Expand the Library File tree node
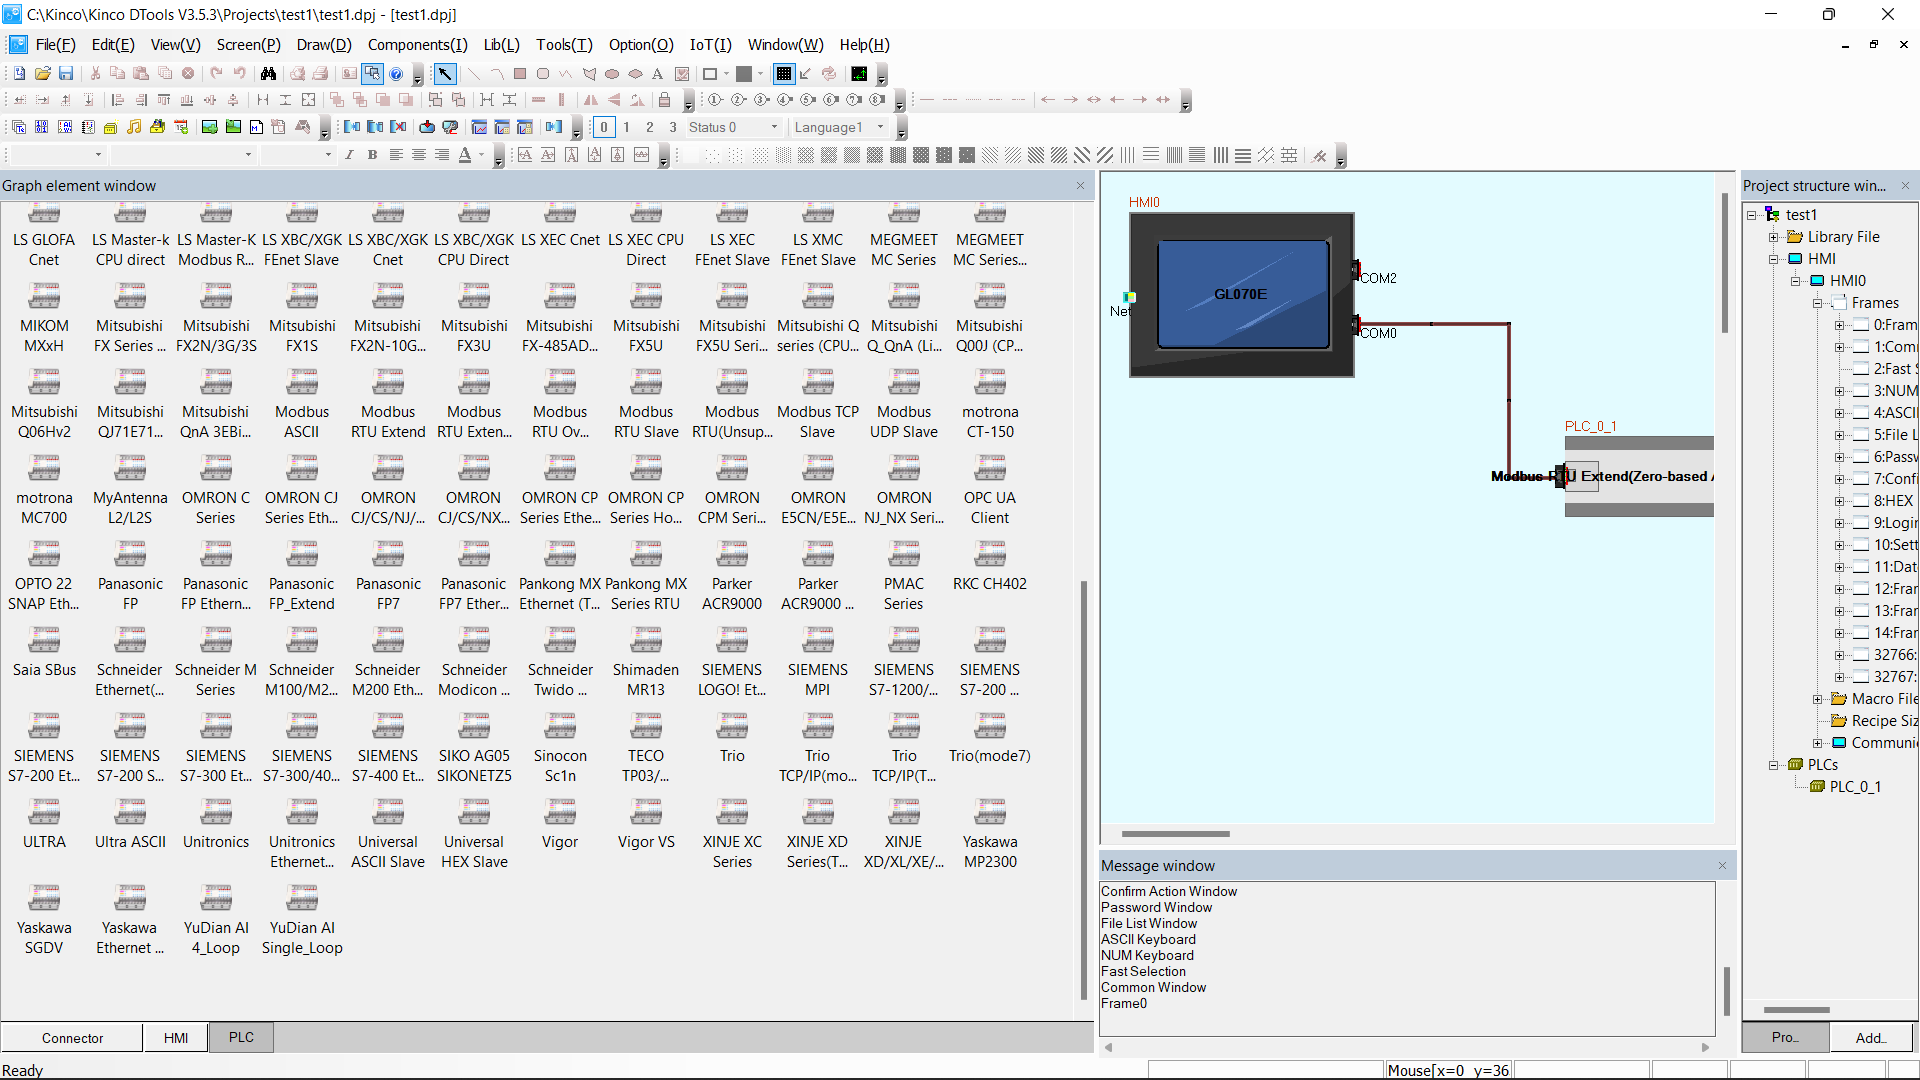This screenshot has height=1080, width=1920. pyautogui.click(x=1774, y=237)
